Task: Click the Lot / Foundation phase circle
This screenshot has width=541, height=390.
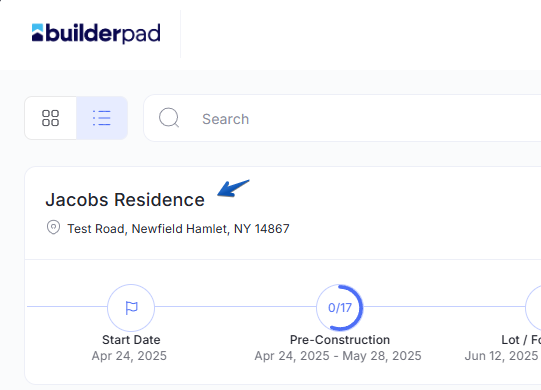Action: (x=533, y=308)
